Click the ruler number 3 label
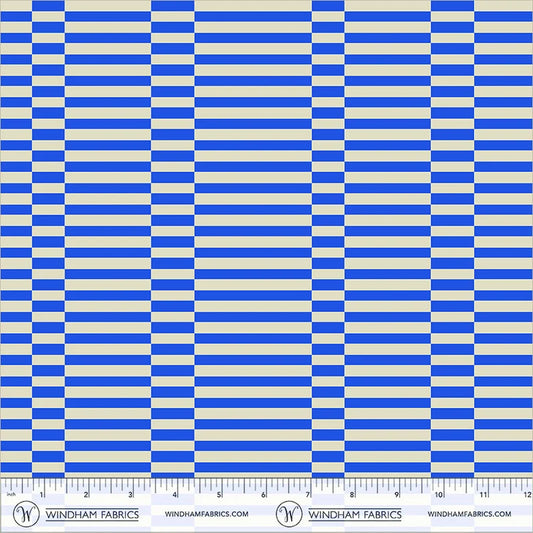 (130, 495)
